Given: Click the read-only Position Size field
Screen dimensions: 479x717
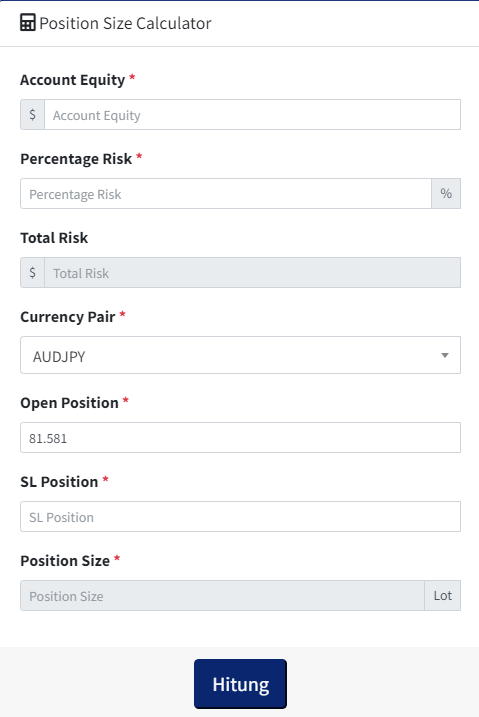Looking at the screenshot, I should [223, 595].
